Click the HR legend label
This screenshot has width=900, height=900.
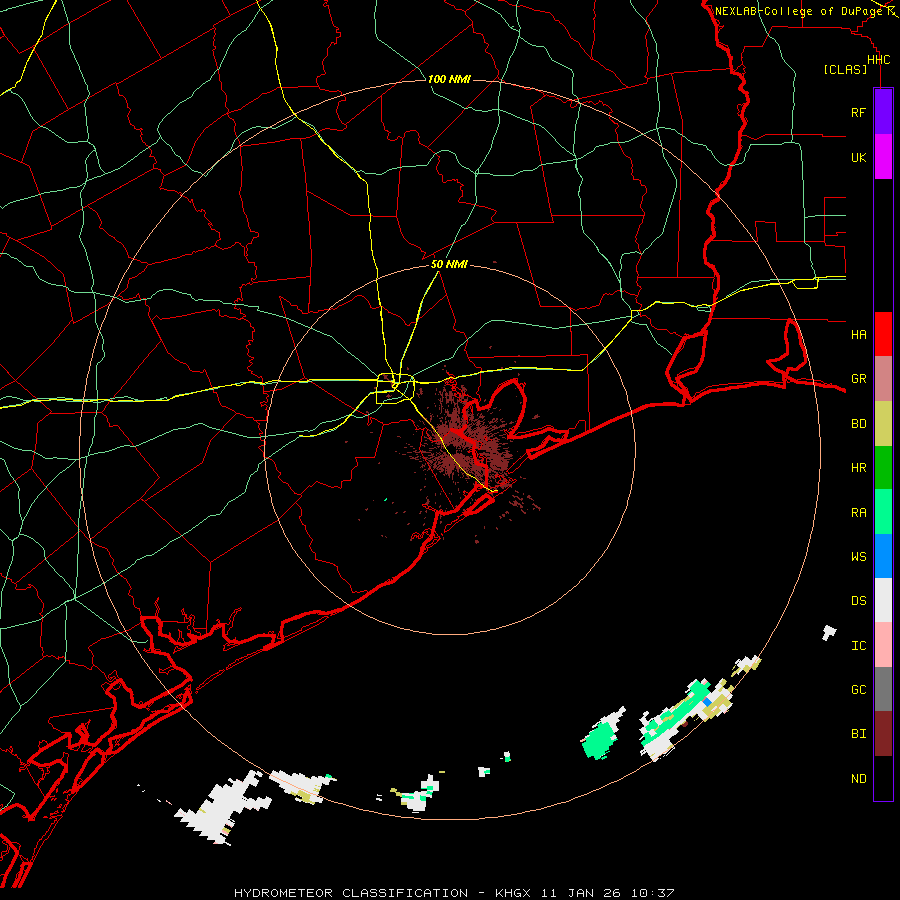click(x=858, y=468)
